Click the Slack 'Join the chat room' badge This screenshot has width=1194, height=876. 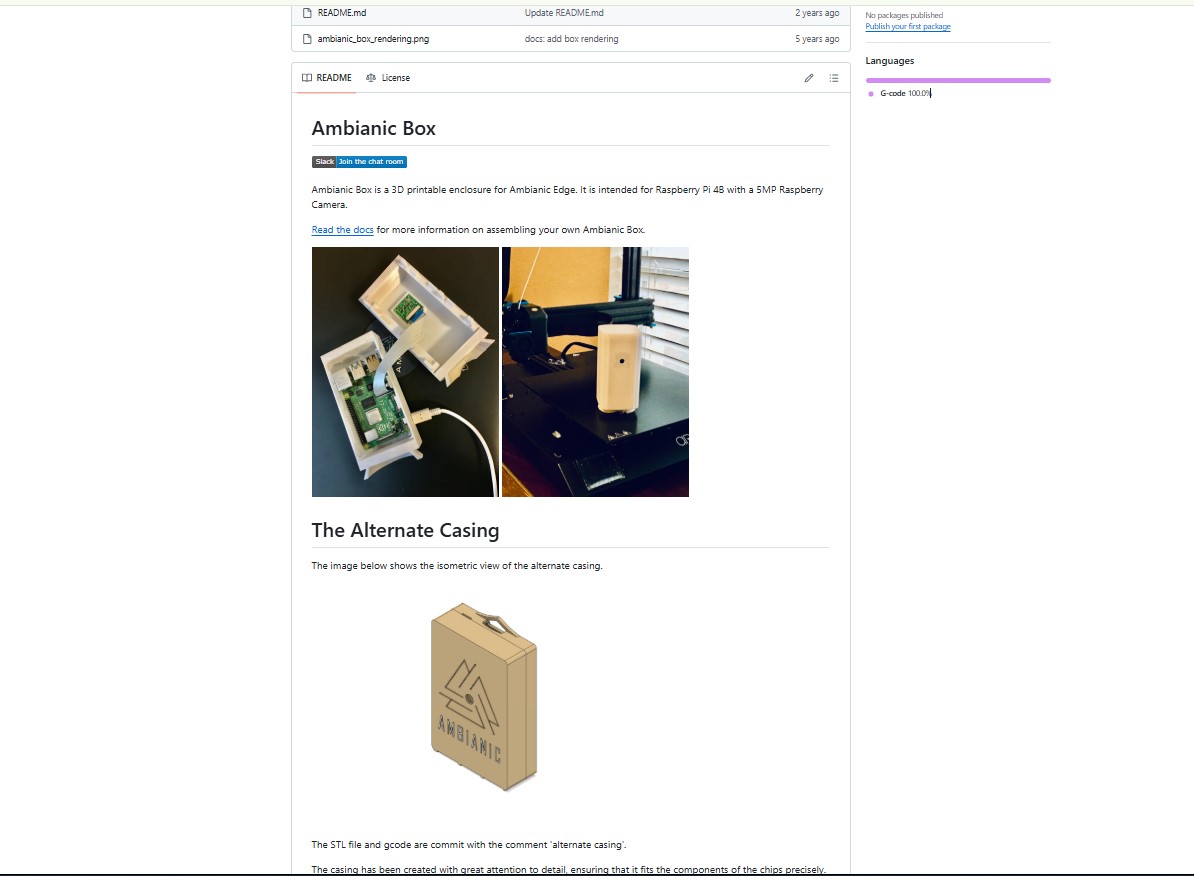[x=359, y=161]
